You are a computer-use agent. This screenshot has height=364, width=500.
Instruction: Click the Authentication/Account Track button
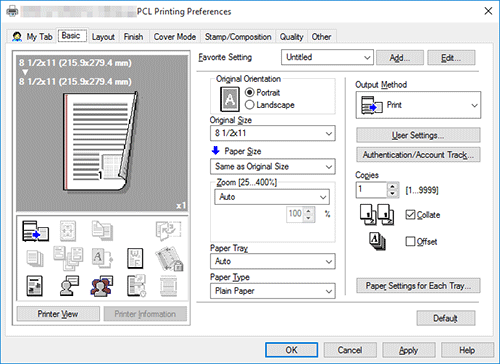coord(418,155)
